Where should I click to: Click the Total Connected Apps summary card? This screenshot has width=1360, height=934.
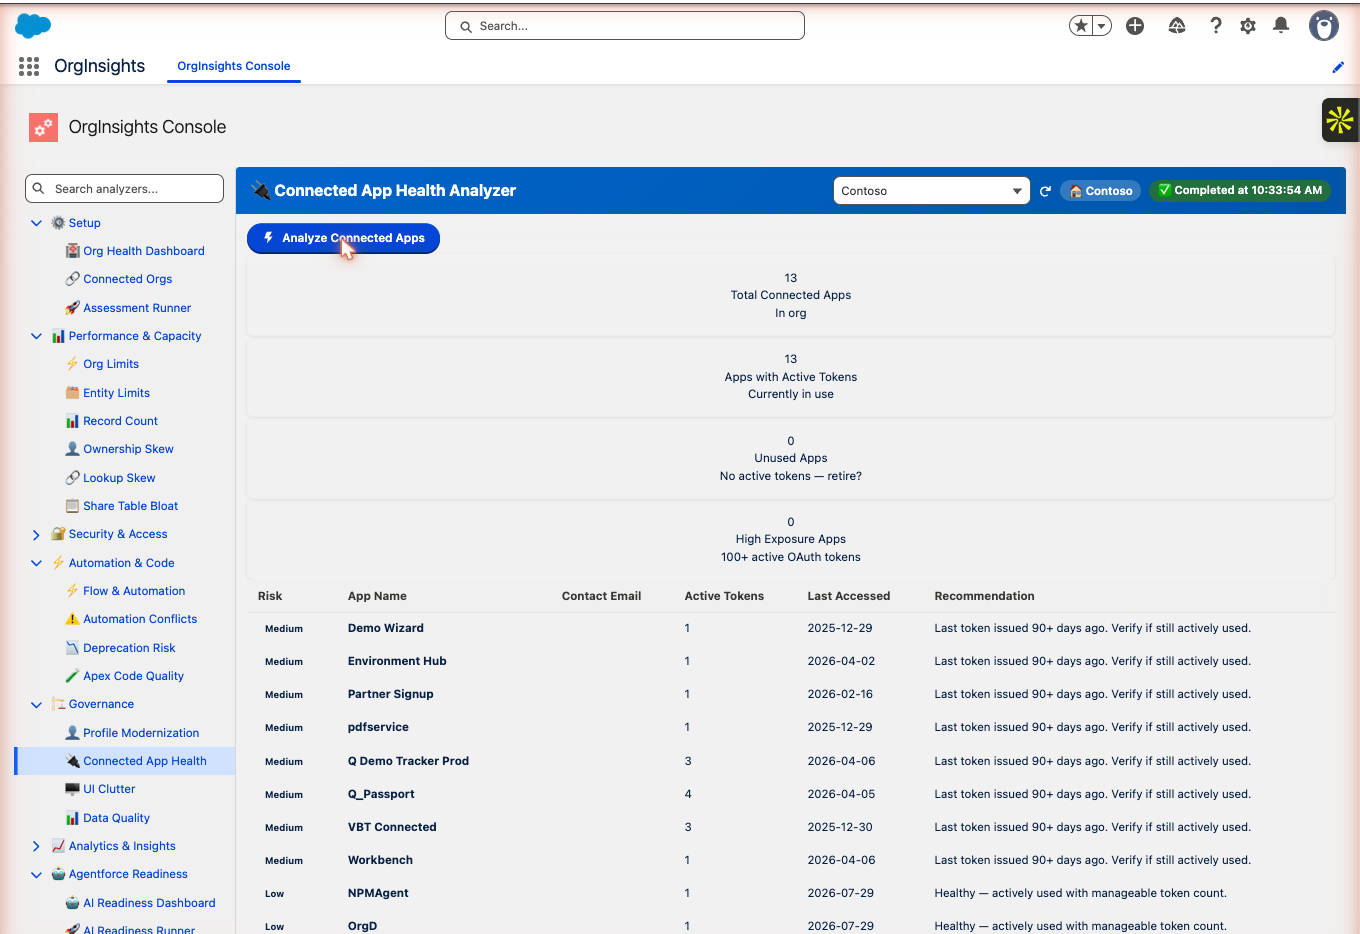[790, 295]
